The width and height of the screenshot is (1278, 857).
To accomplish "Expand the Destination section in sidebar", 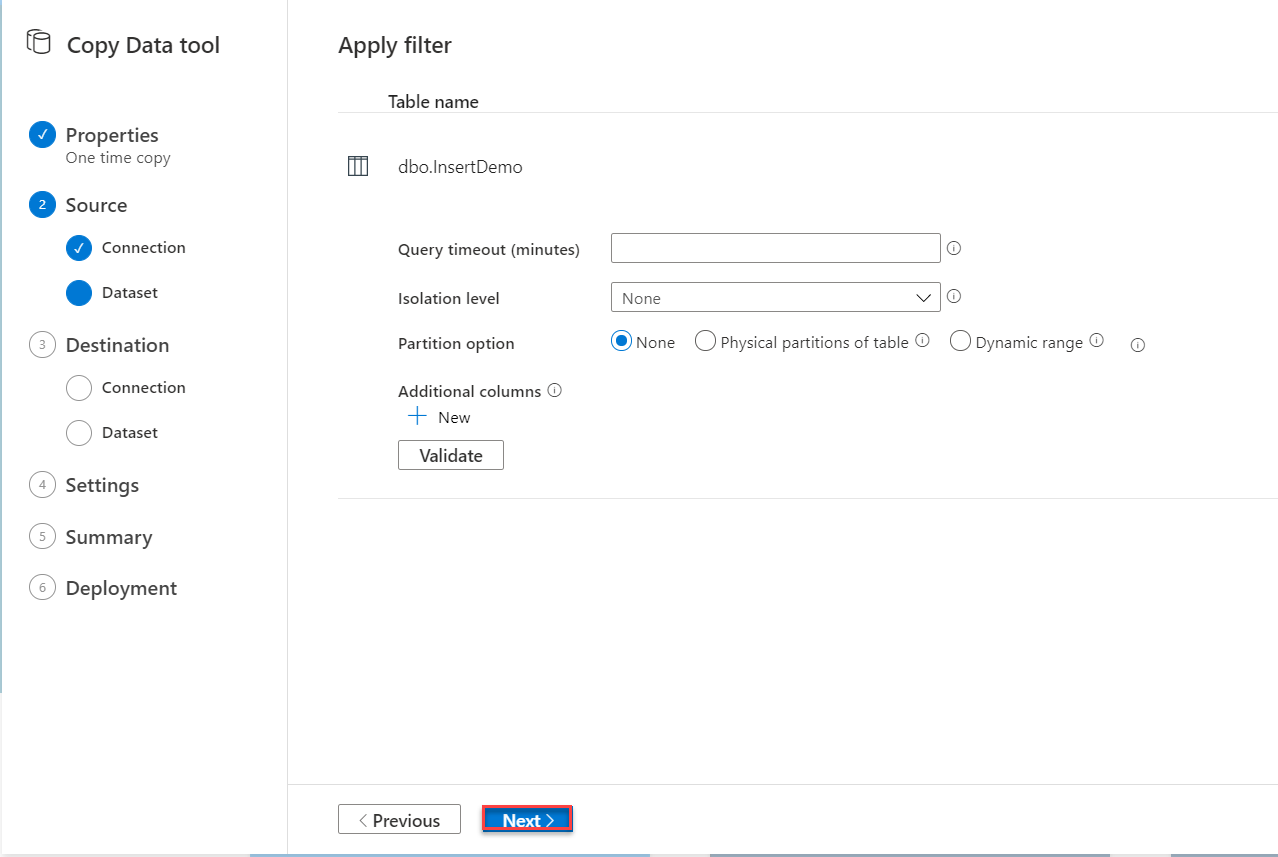I will [x=117, y=344].
